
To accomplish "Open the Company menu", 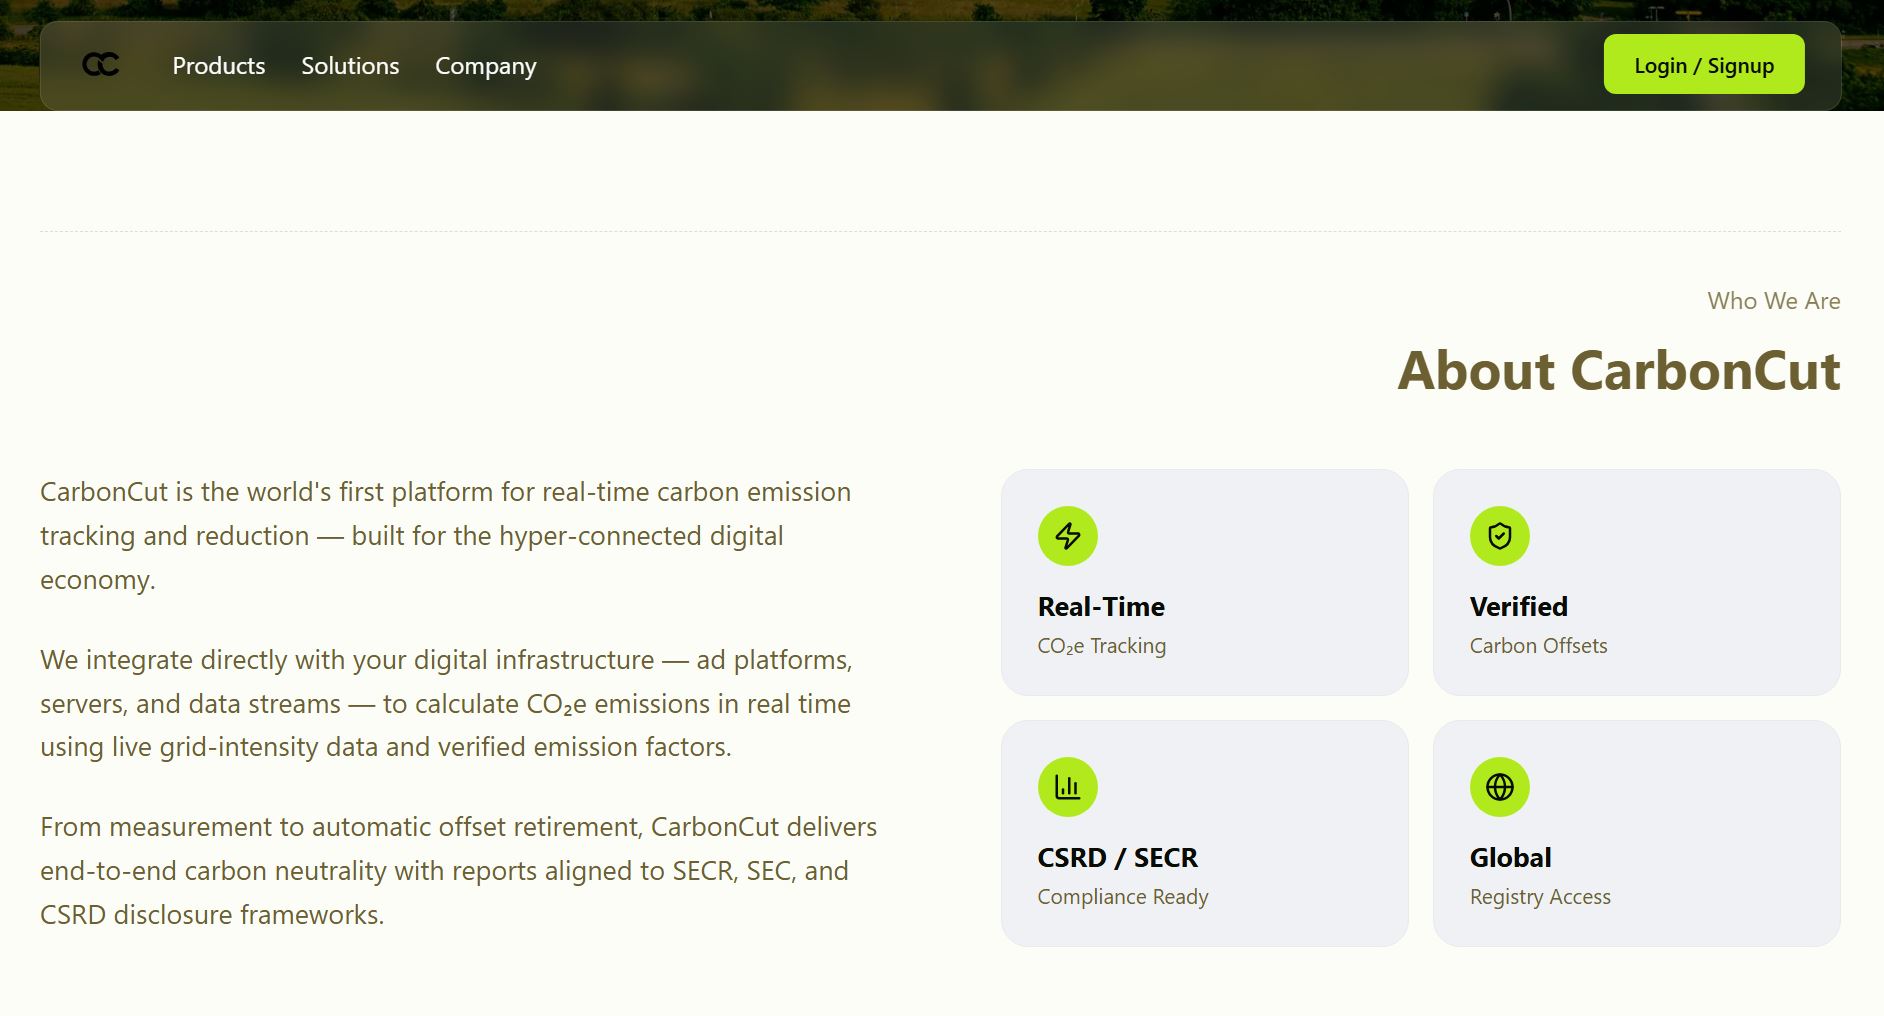I will (x=486, y=66).
